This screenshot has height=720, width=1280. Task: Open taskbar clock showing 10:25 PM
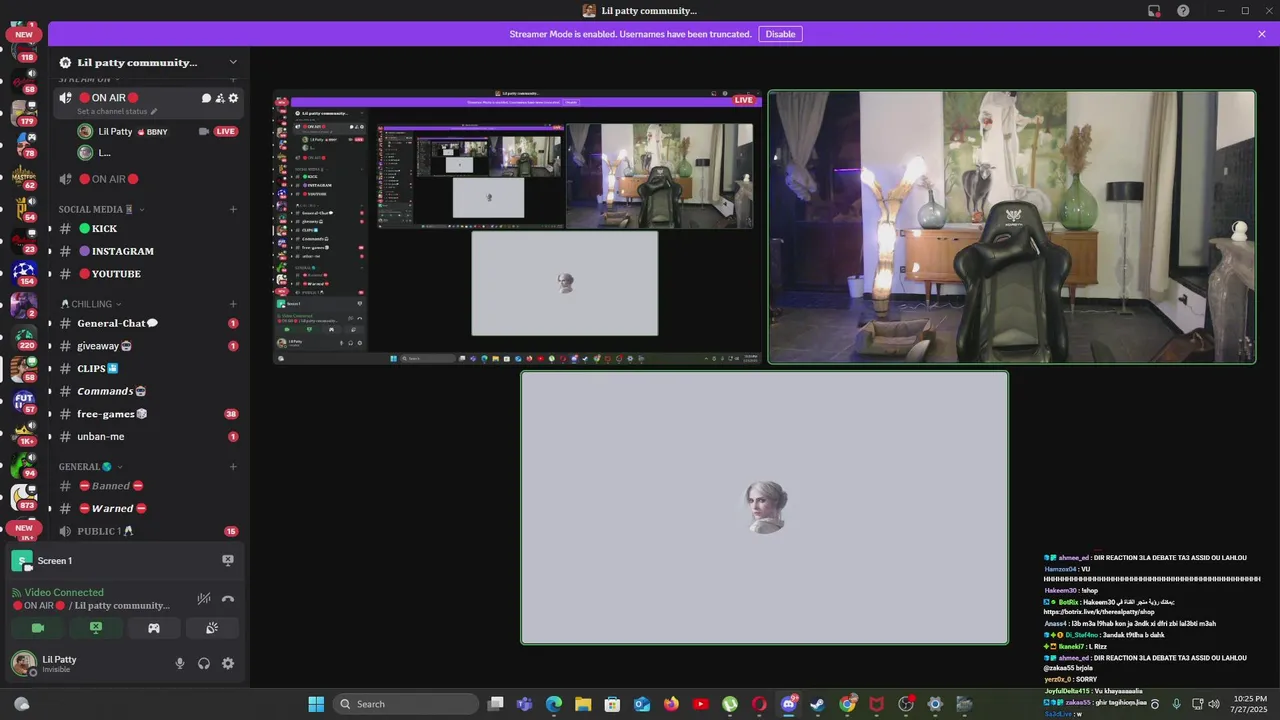coord(1250,704)
